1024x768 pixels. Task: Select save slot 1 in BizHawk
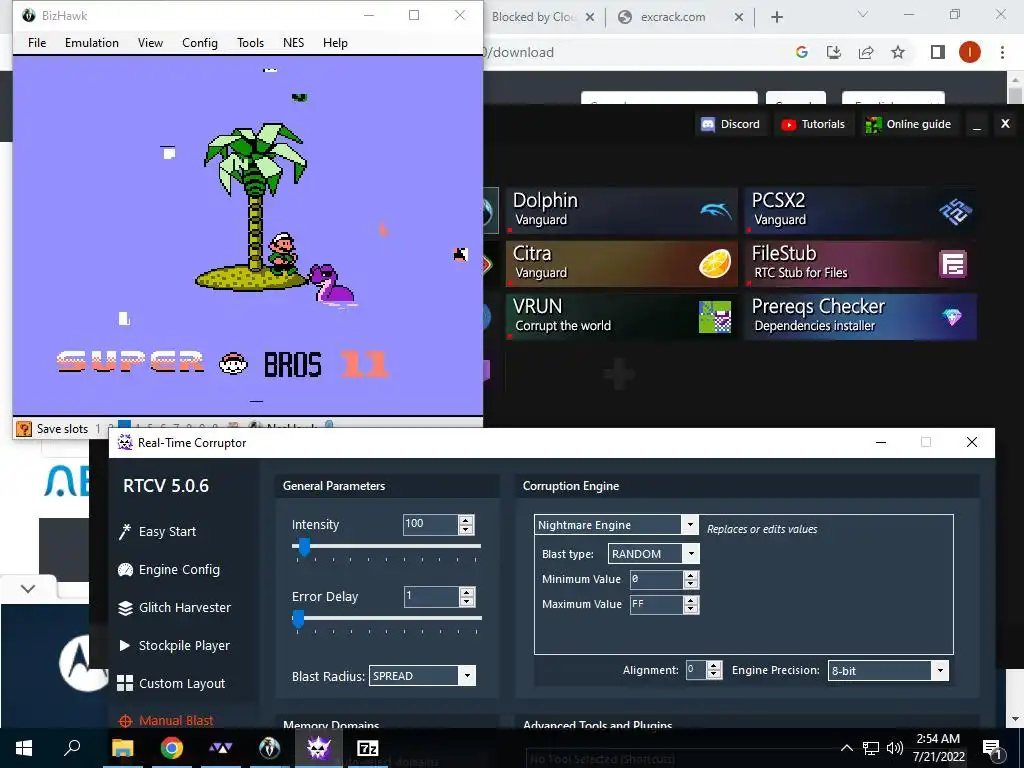98,429
